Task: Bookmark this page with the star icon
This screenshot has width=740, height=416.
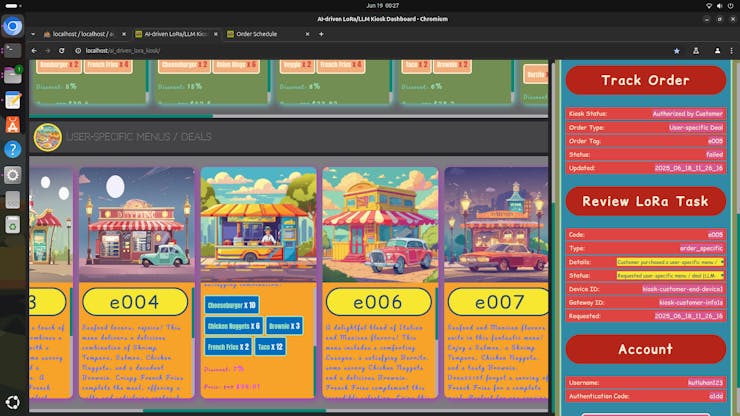Action: pyautogui.click(x=676, y=50)
